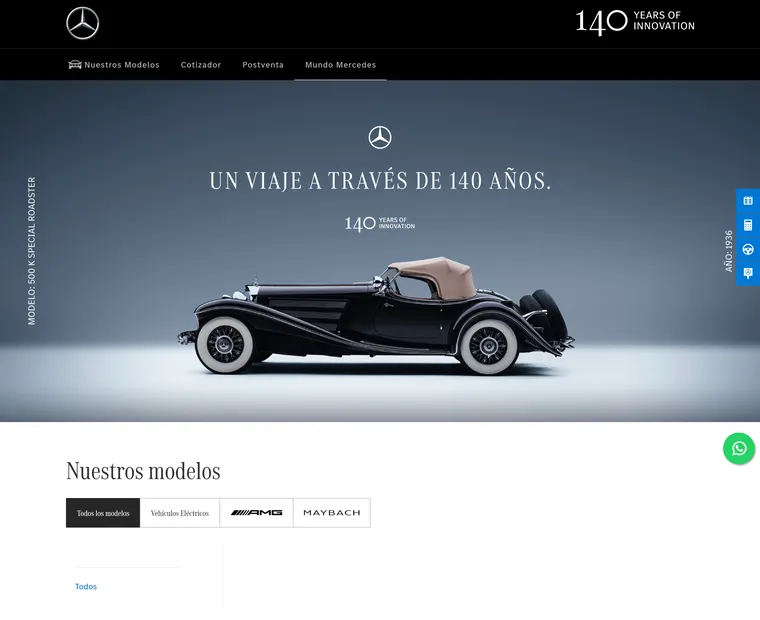
Task: Click the car icon beside Nuestros Modelos
Action: (x=75, y=64)
